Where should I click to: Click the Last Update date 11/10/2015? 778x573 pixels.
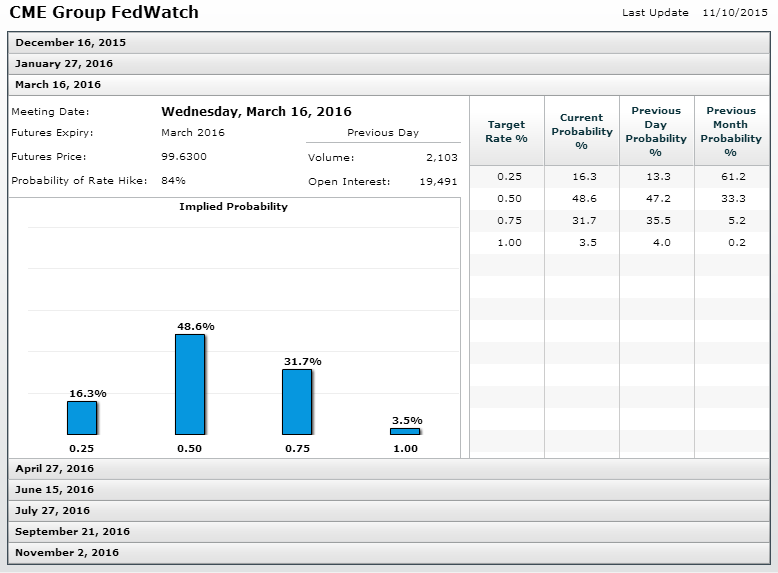pos(735,13)
